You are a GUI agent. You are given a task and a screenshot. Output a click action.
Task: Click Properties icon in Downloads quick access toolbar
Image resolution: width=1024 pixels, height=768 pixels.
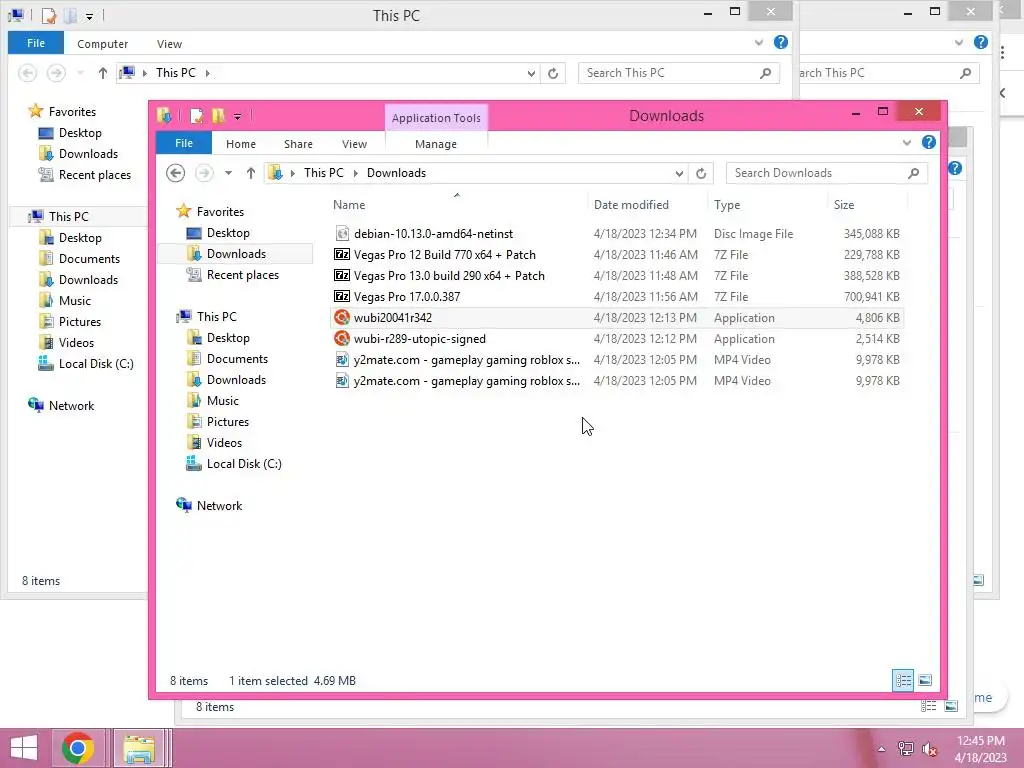(196, 116)
